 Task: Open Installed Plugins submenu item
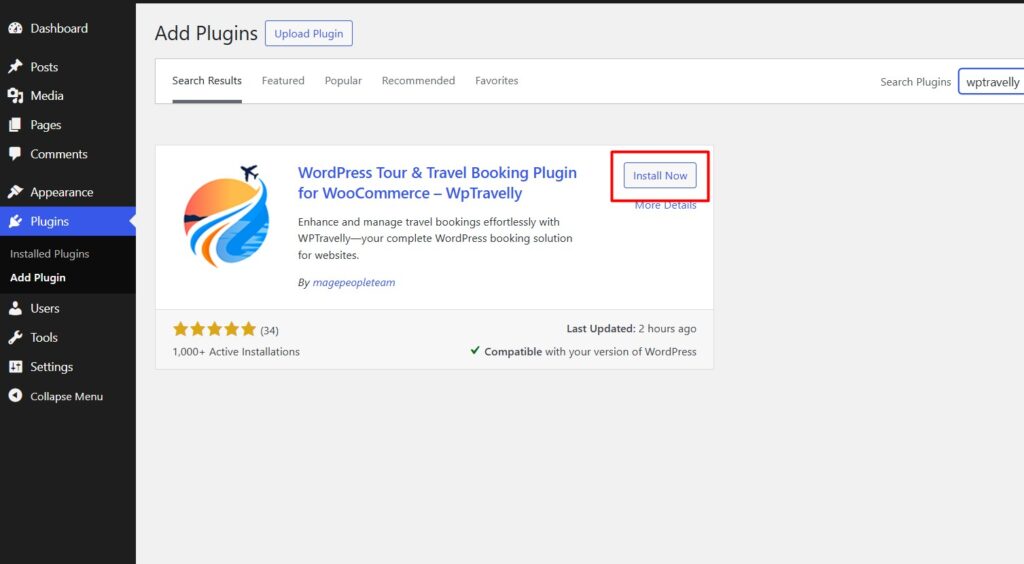50,254
